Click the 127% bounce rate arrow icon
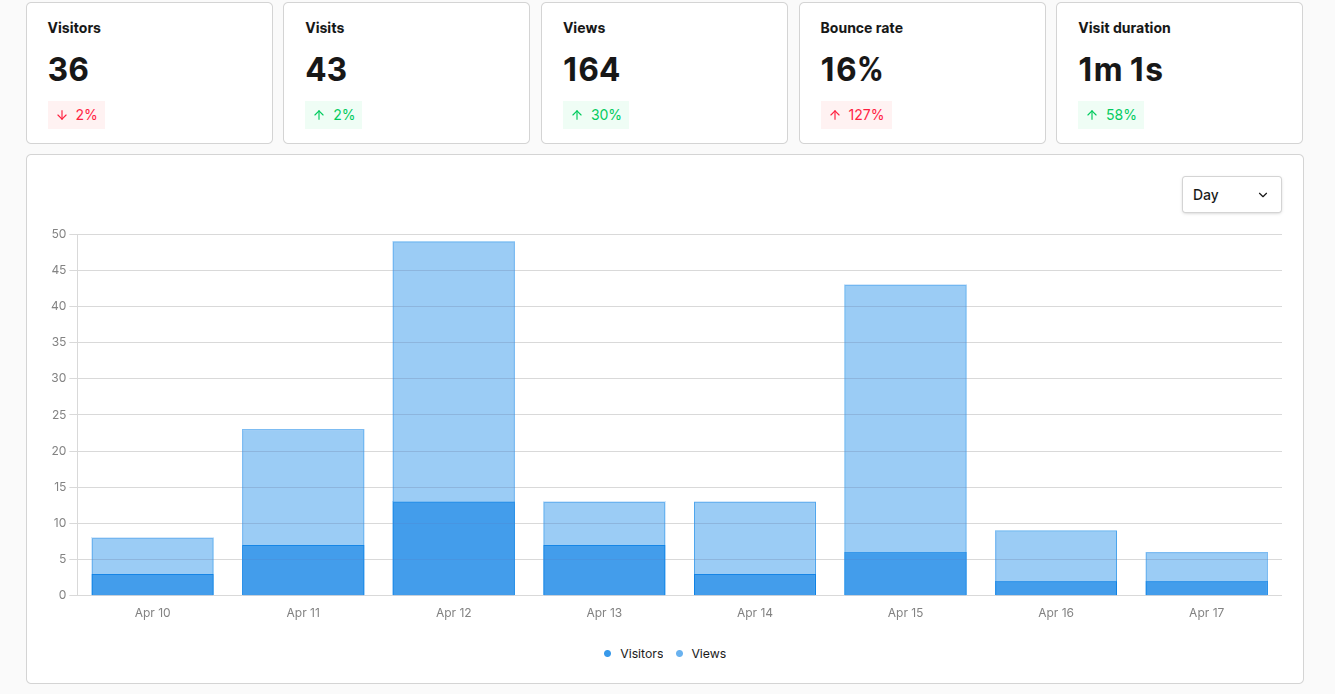This screenshot has height=694, width=1335. coord(835,115)
